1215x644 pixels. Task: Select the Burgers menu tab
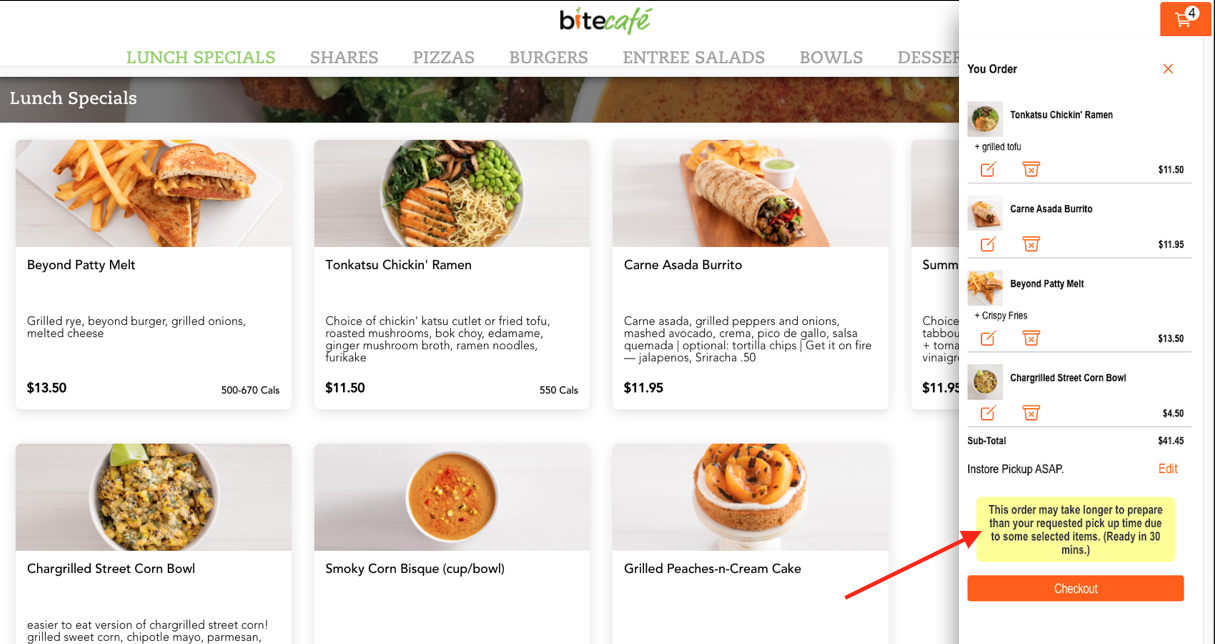548,57
